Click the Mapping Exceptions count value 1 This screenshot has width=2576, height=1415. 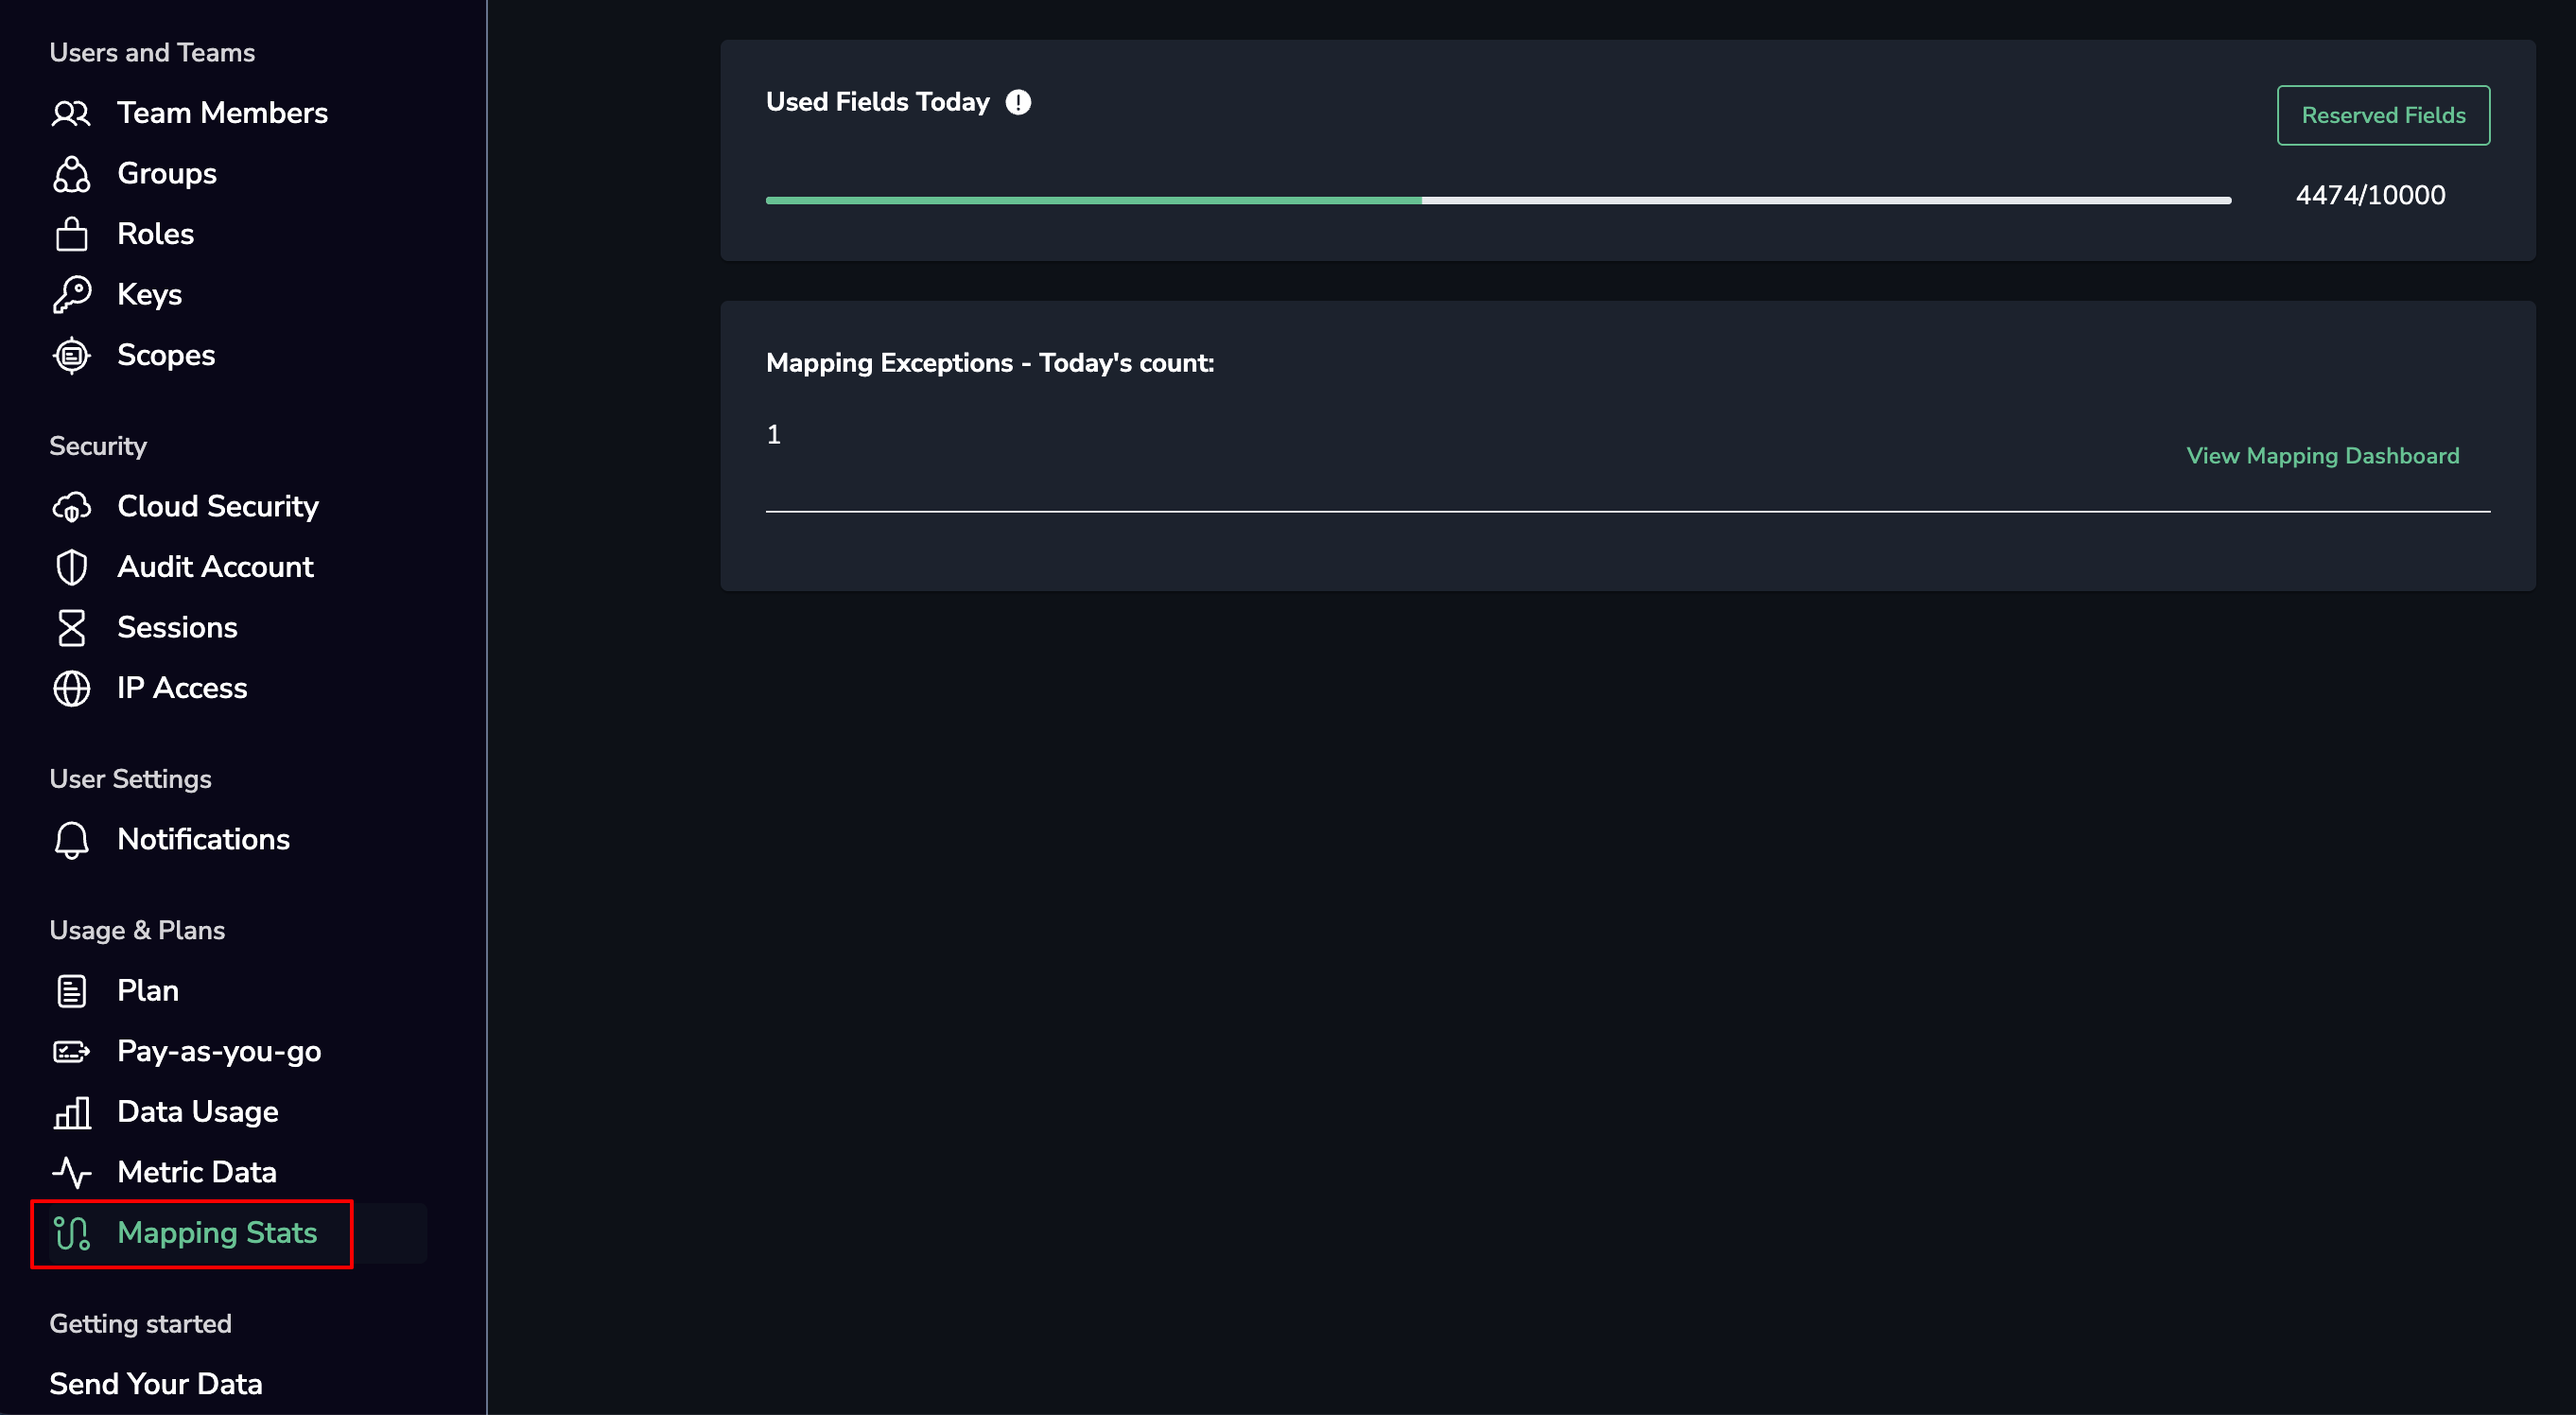click(773, 434)
